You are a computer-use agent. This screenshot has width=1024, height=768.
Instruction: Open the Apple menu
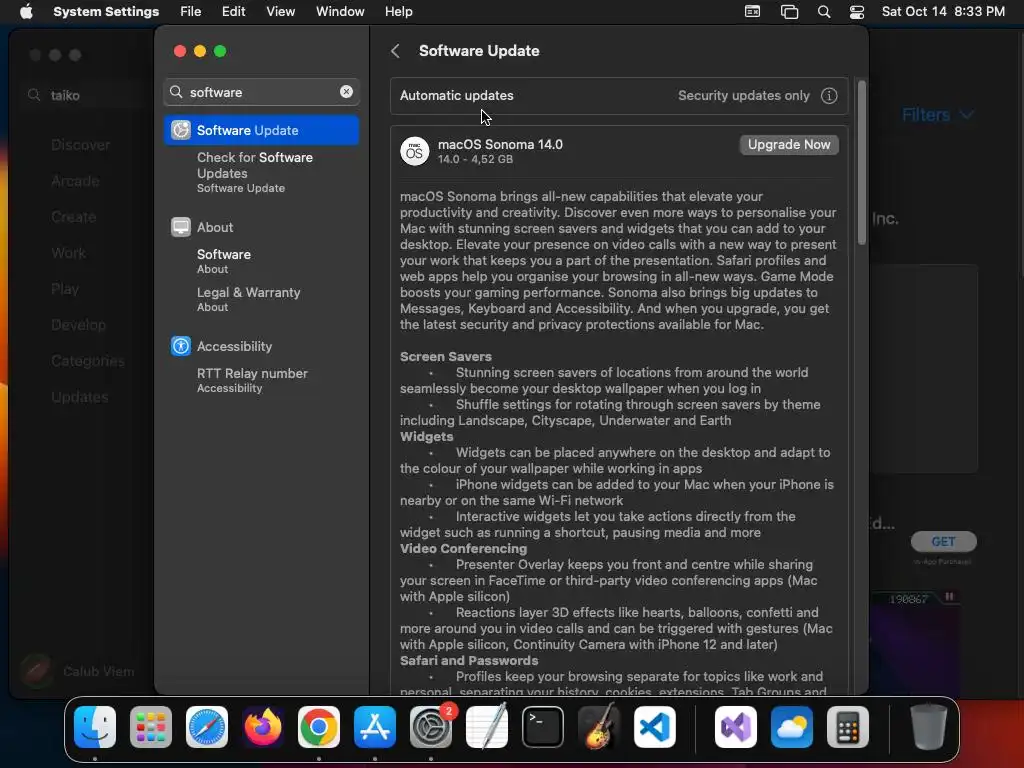(x=26, y=12)
